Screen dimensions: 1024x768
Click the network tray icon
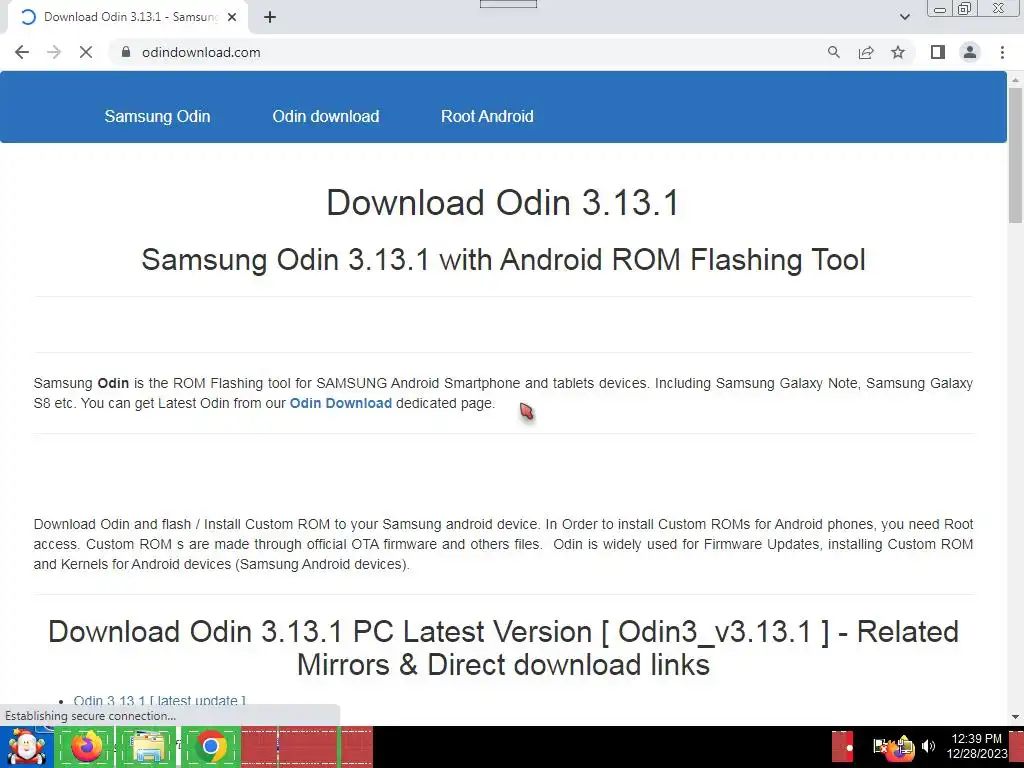pyautogui.click(x=904, y=746)
